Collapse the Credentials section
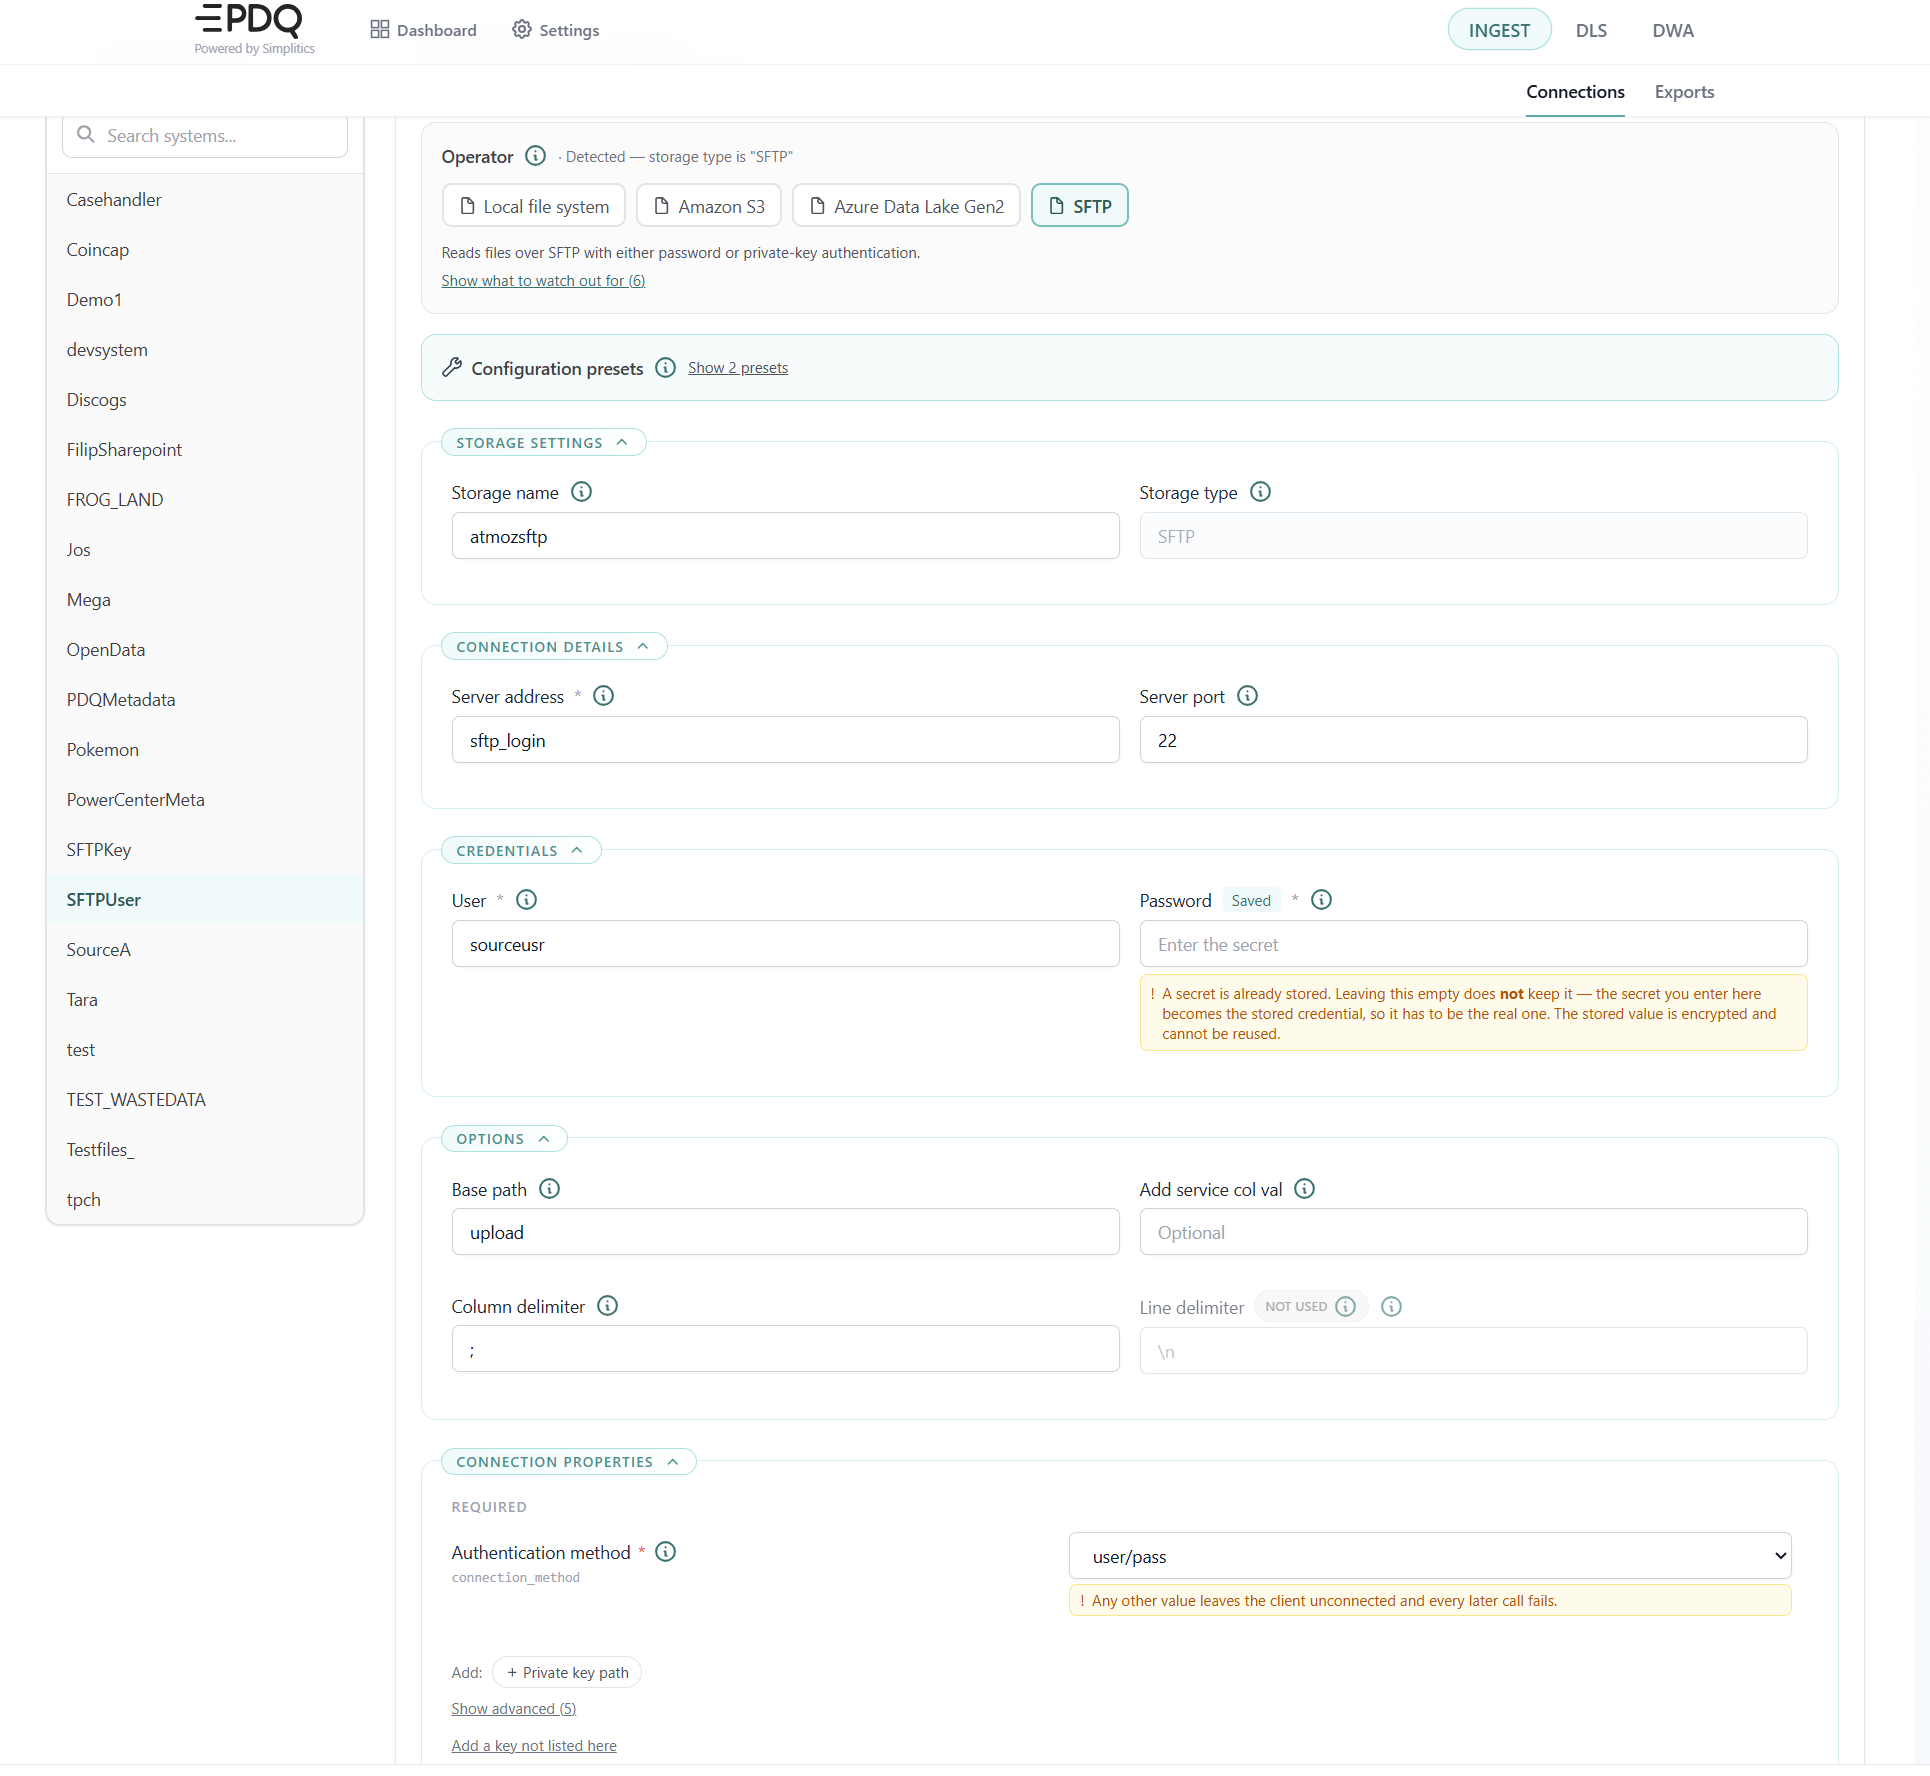 (521, 851)
